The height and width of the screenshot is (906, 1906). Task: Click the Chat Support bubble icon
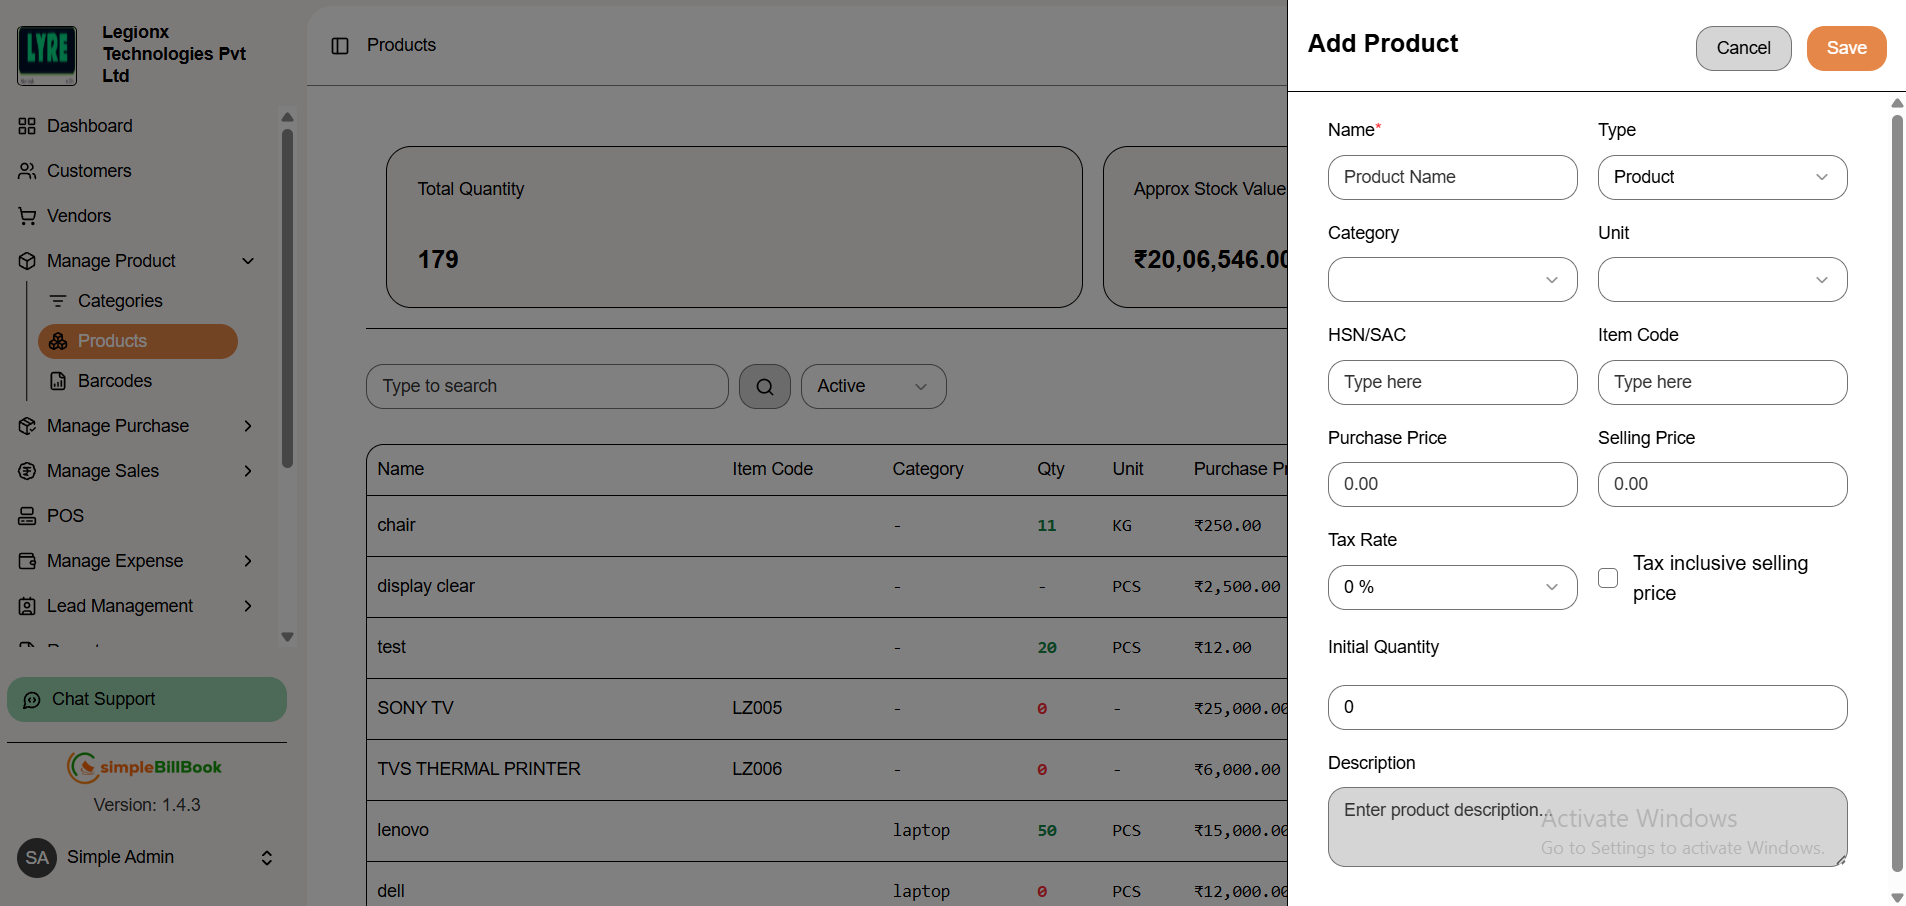[x=32, y=700]
